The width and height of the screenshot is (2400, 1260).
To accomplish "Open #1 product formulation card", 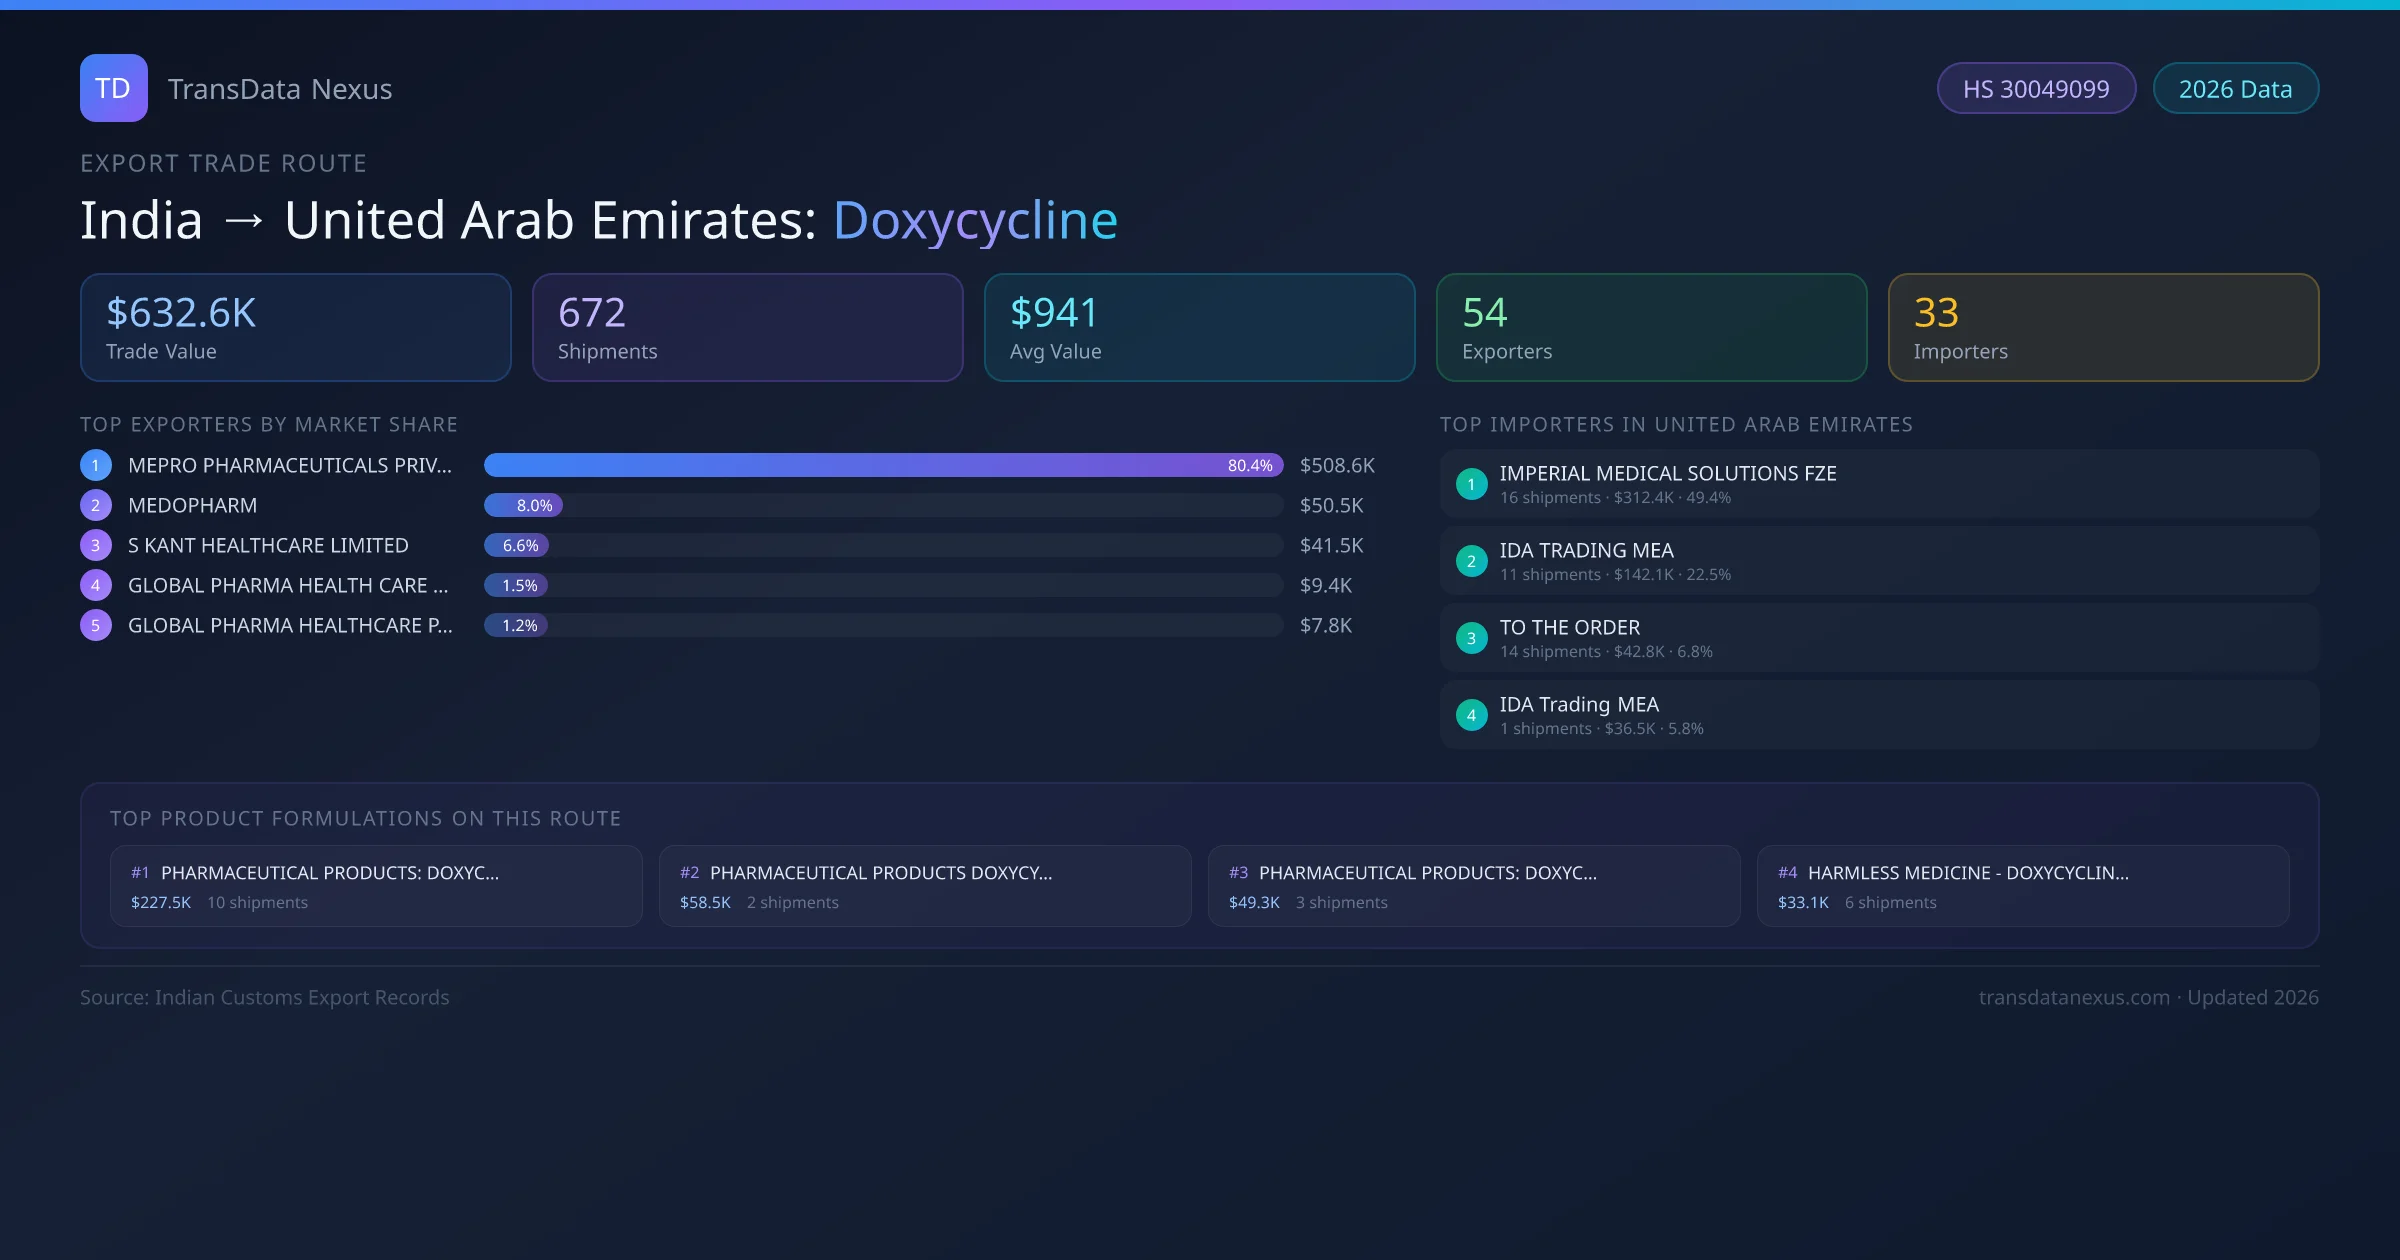I will coord(375,886).
